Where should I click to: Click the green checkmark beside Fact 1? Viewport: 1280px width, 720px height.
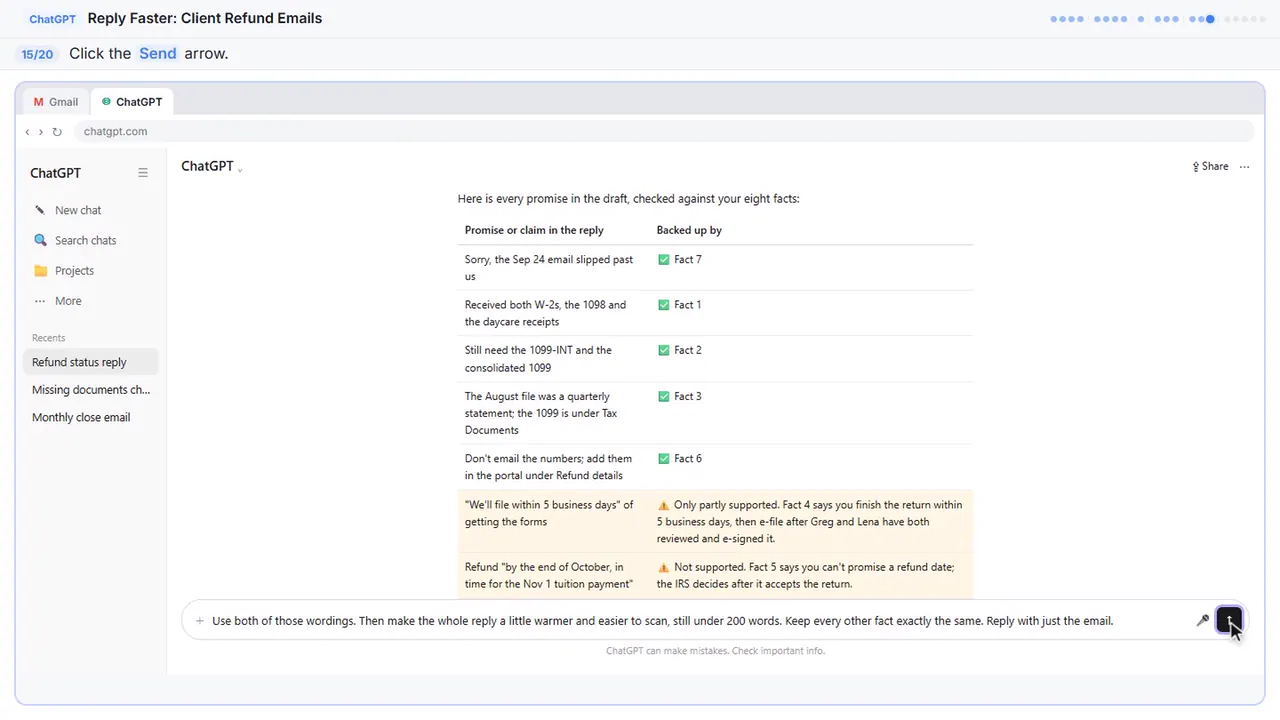coord(663,305)
